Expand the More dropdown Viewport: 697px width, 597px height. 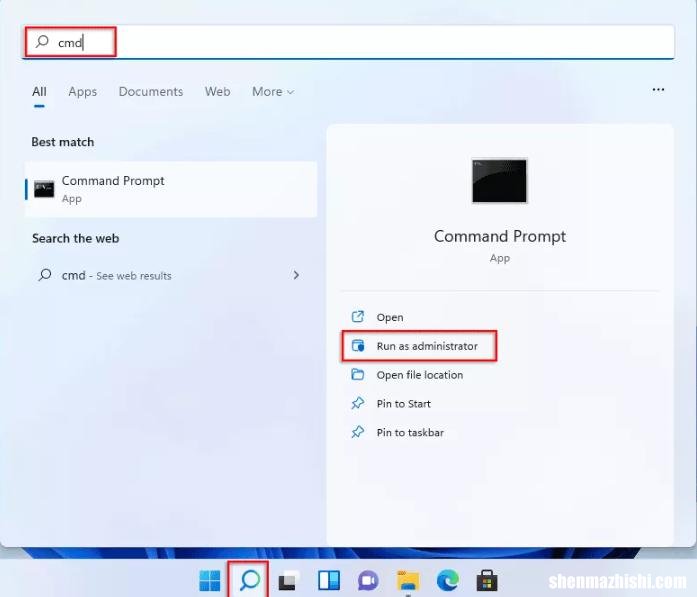coord(273,92)
